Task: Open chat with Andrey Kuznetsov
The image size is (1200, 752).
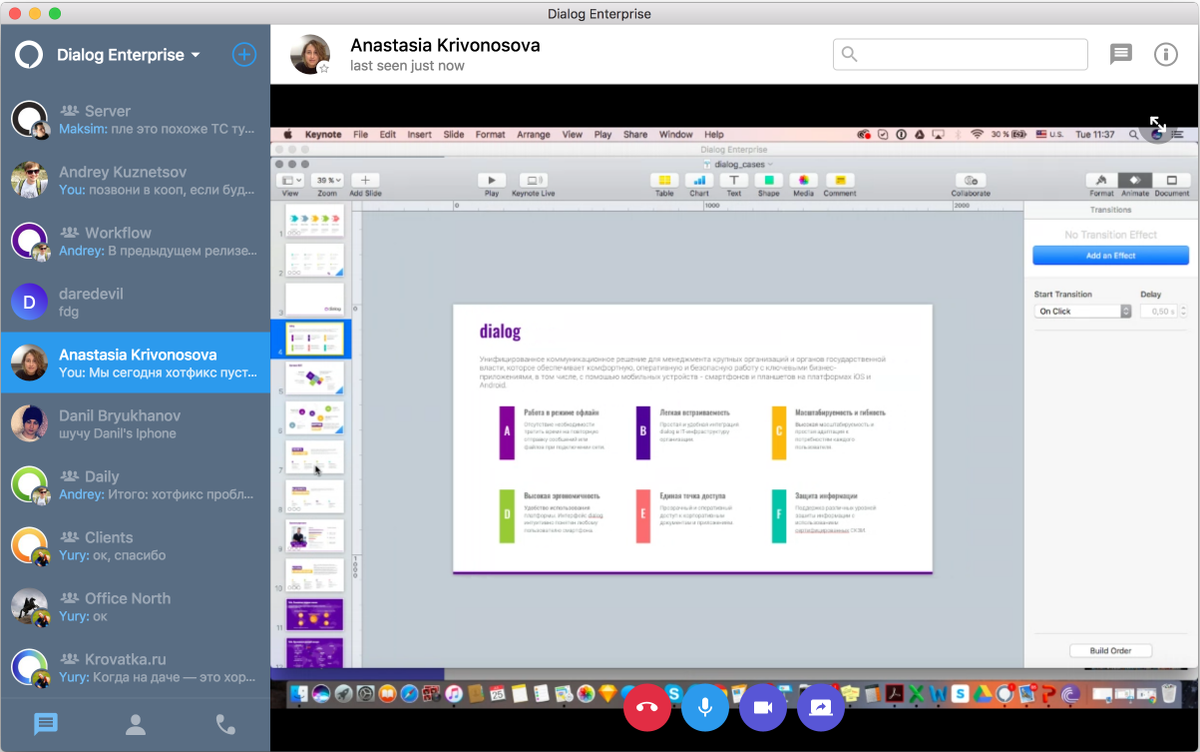Action: 135,180
